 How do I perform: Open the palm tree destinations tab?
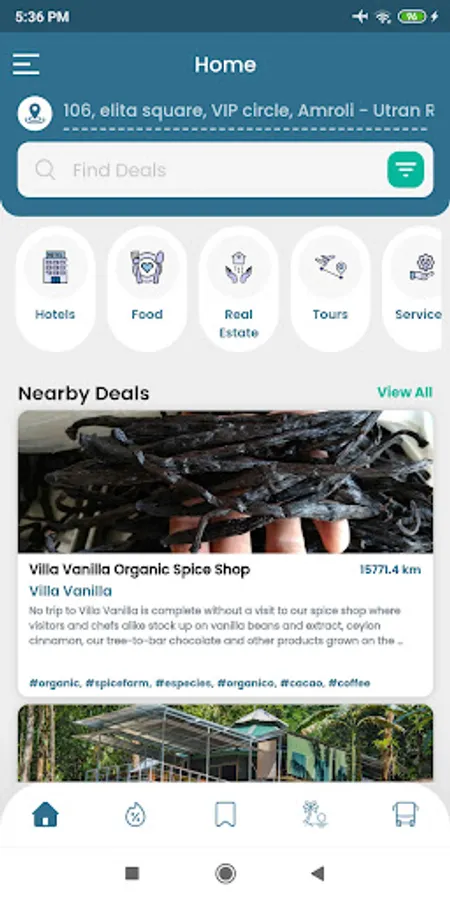click(x=315, y=814)
